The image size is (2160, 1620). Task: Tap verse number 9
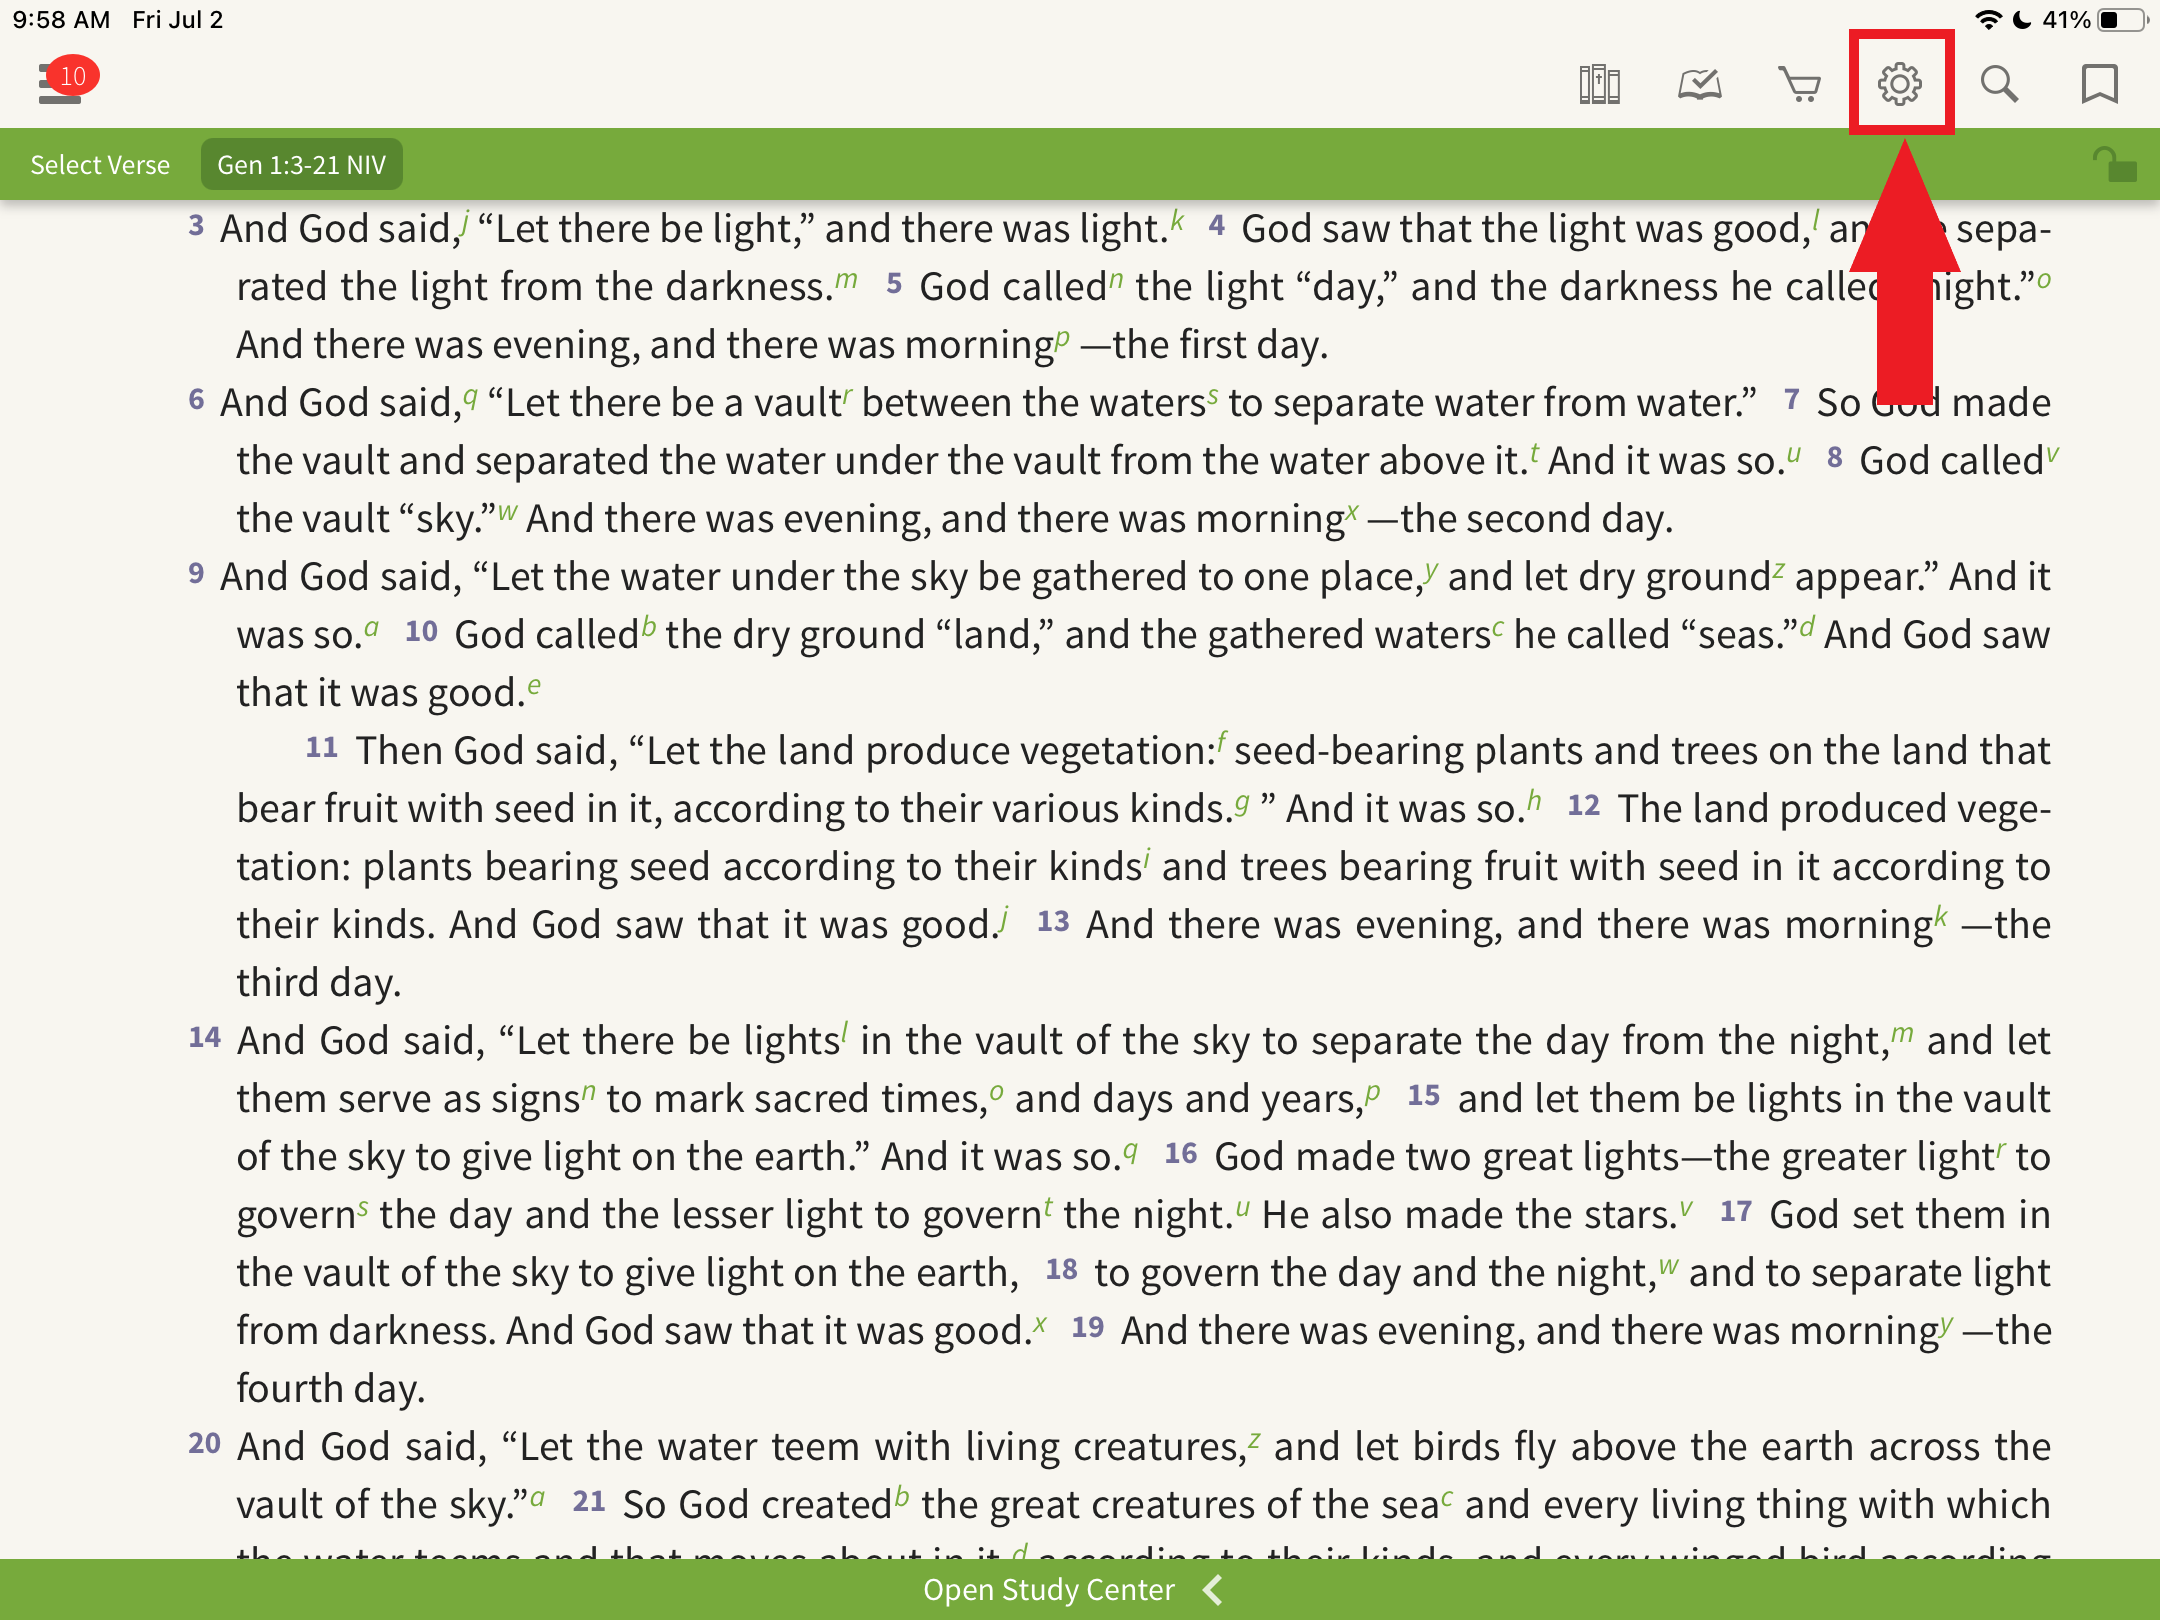tap(196, 574)
